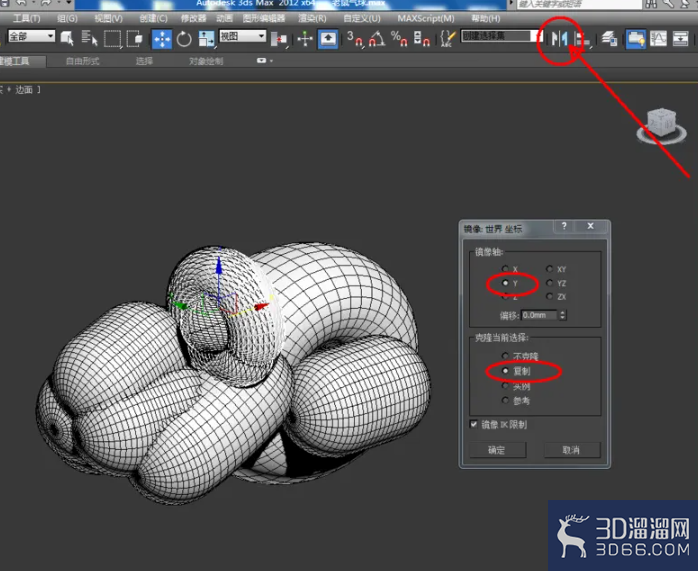Click the 确定 button in mirror dialog
Screen dimensions: 698x571
[497, 450]
